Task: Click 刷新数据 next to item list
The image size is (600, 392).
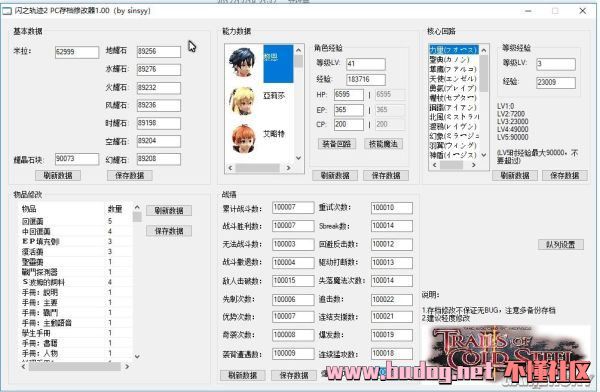Action: pyautogui.click(x=169, y=211)
